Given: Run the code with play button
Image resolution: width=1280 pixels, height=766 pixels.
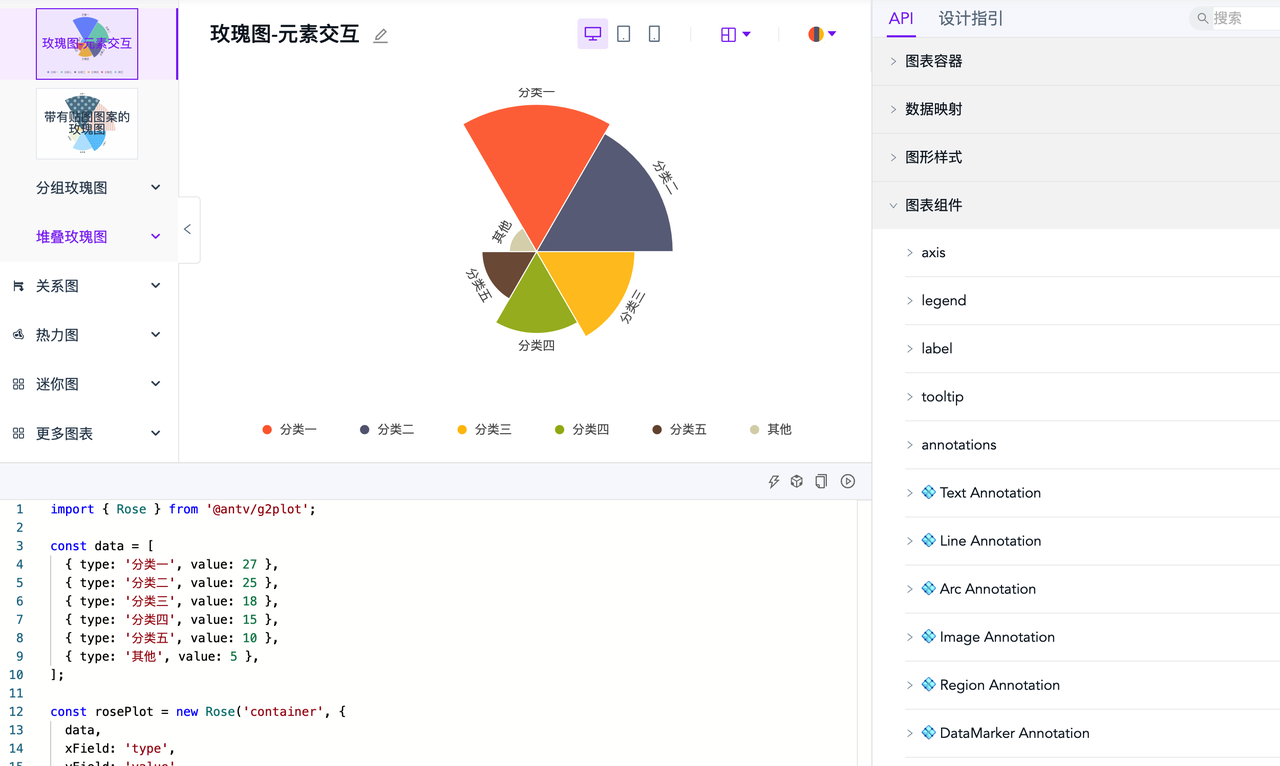Looking at the screenshot, I should click(848, 481).
